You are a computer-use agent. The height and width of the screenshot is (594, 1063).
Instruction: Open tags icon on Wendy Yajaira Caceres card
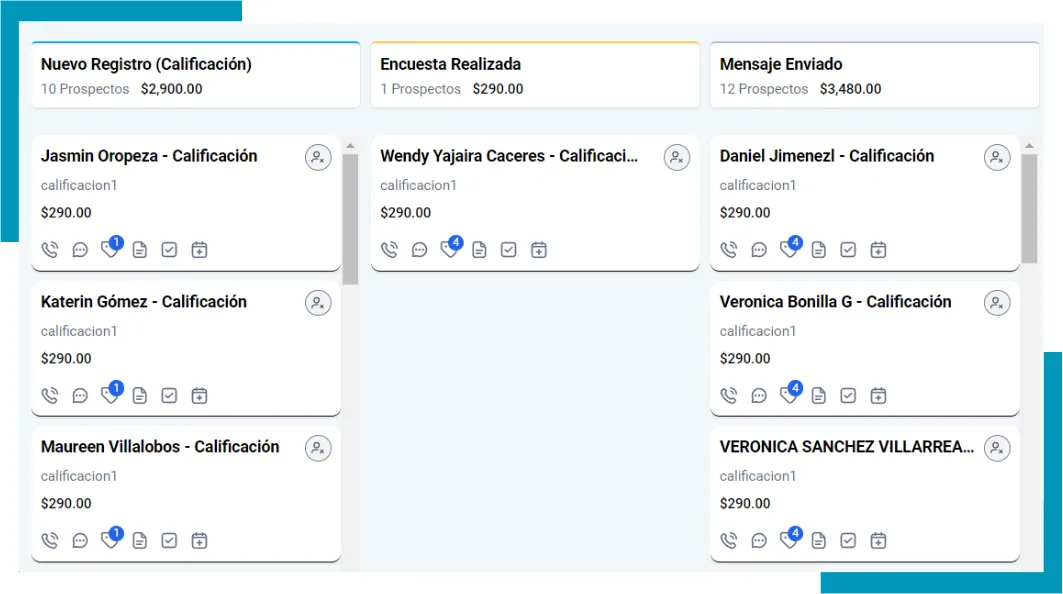click(x=450, y=249)
